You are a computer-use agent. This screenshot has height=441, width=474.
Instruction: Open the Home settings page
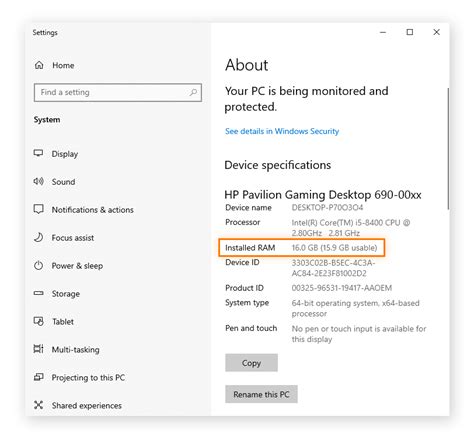[x=63, y=65]
